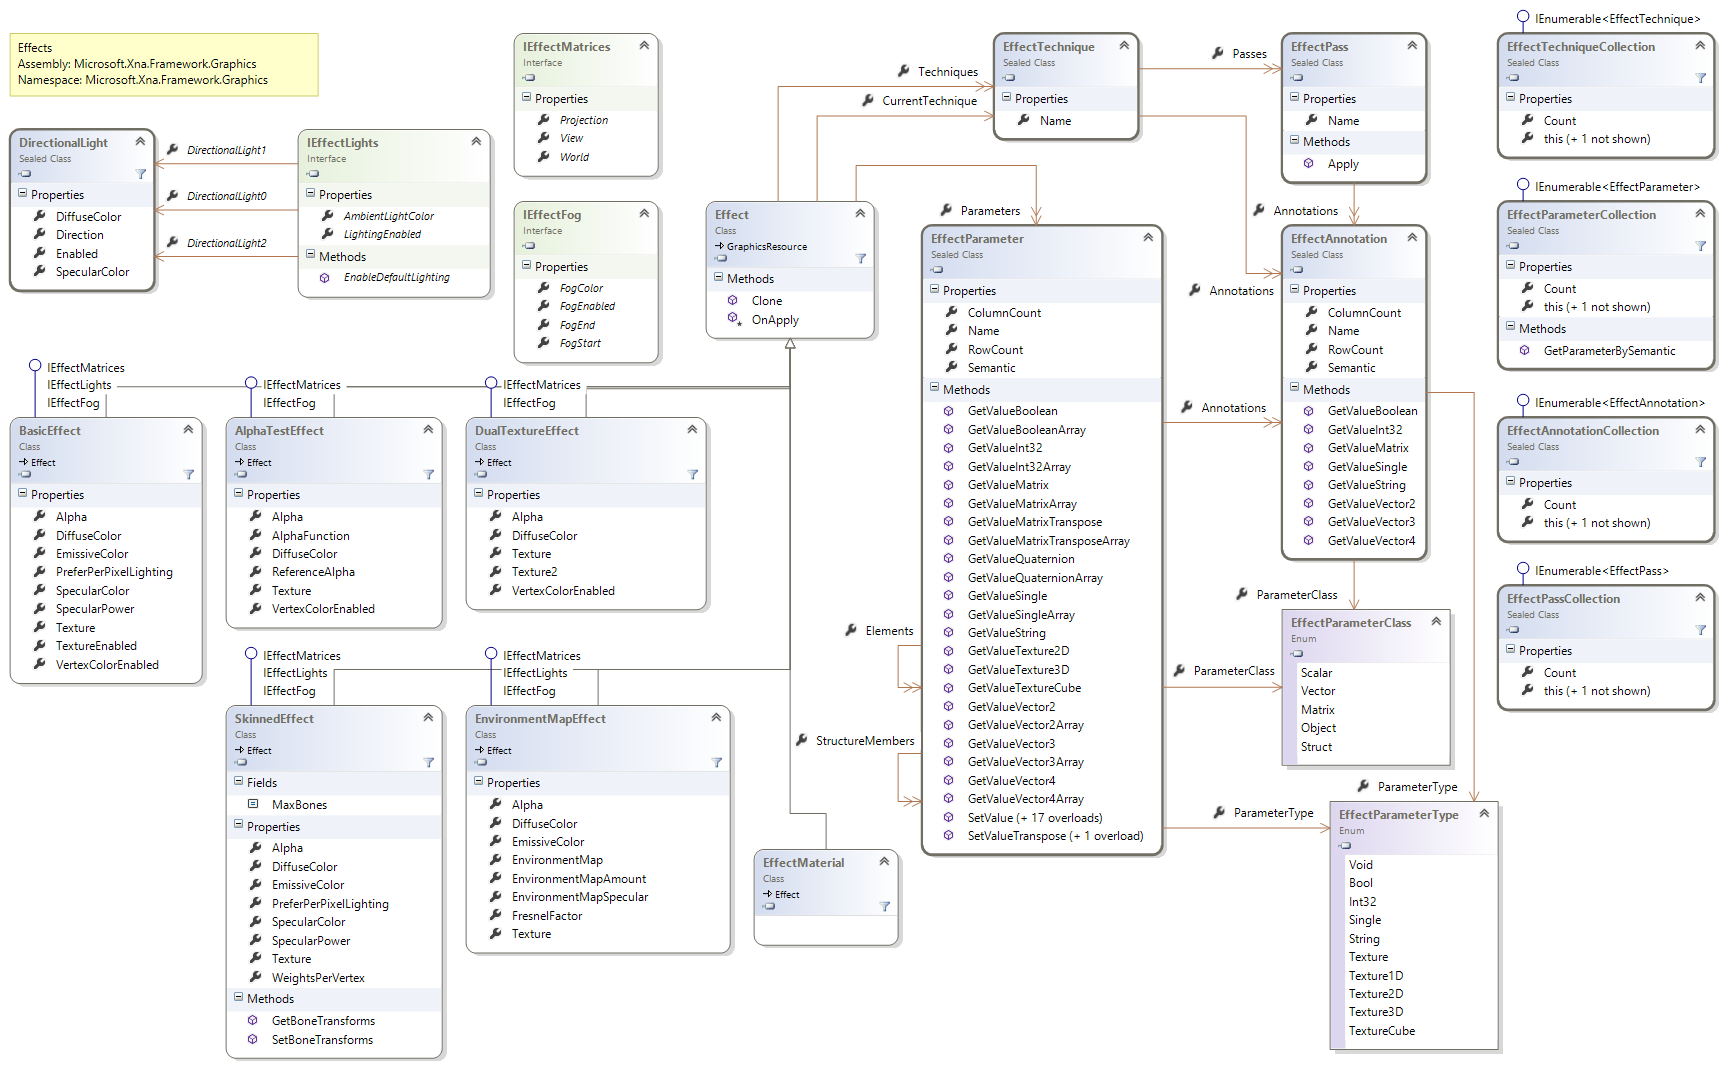The image size is (1723, 1067).
Task: Select AmbientLightColor in IEffectLights
Action: (389, 216)
